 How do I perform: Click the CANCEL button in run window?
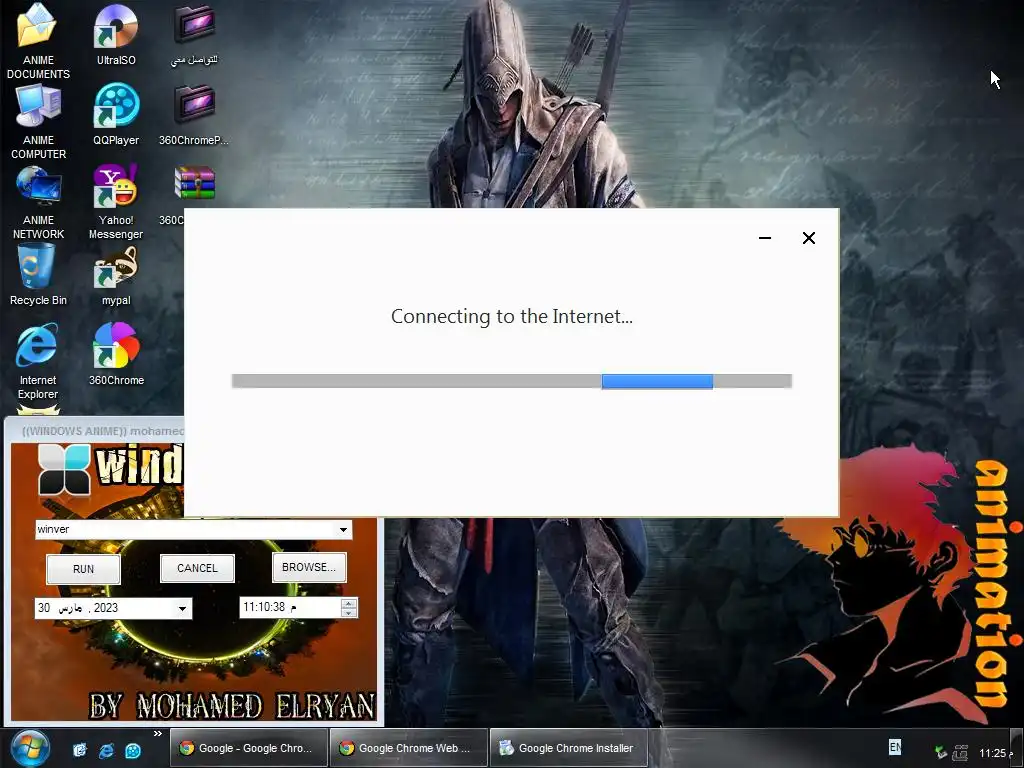tap(197, 568)
